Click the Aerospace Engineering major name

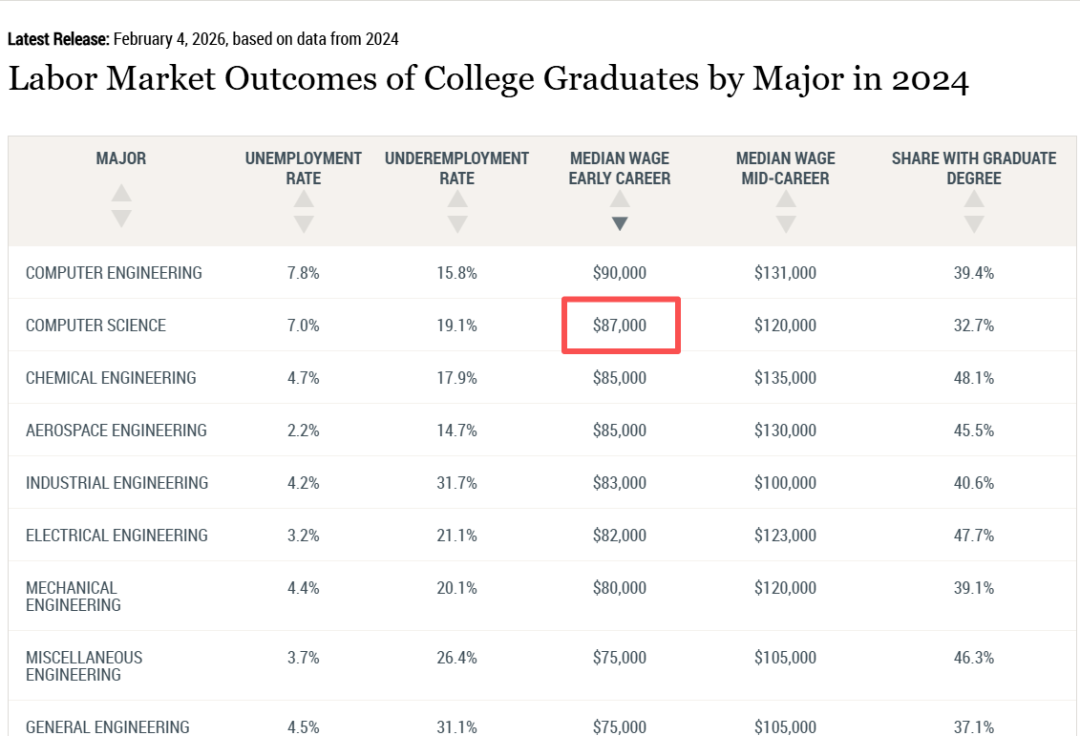tap(116, 430)
